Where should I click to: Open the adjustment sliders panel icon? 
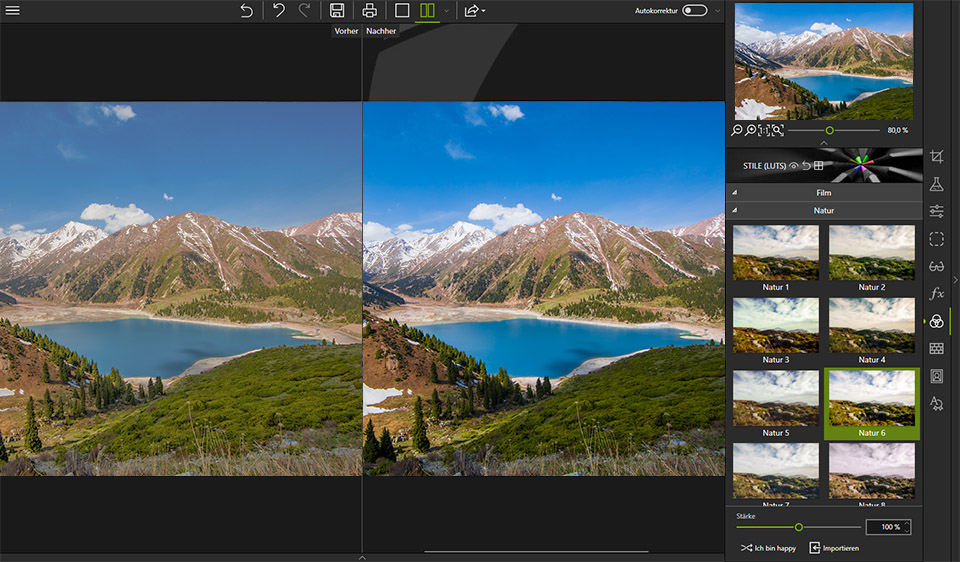[936, 211]
